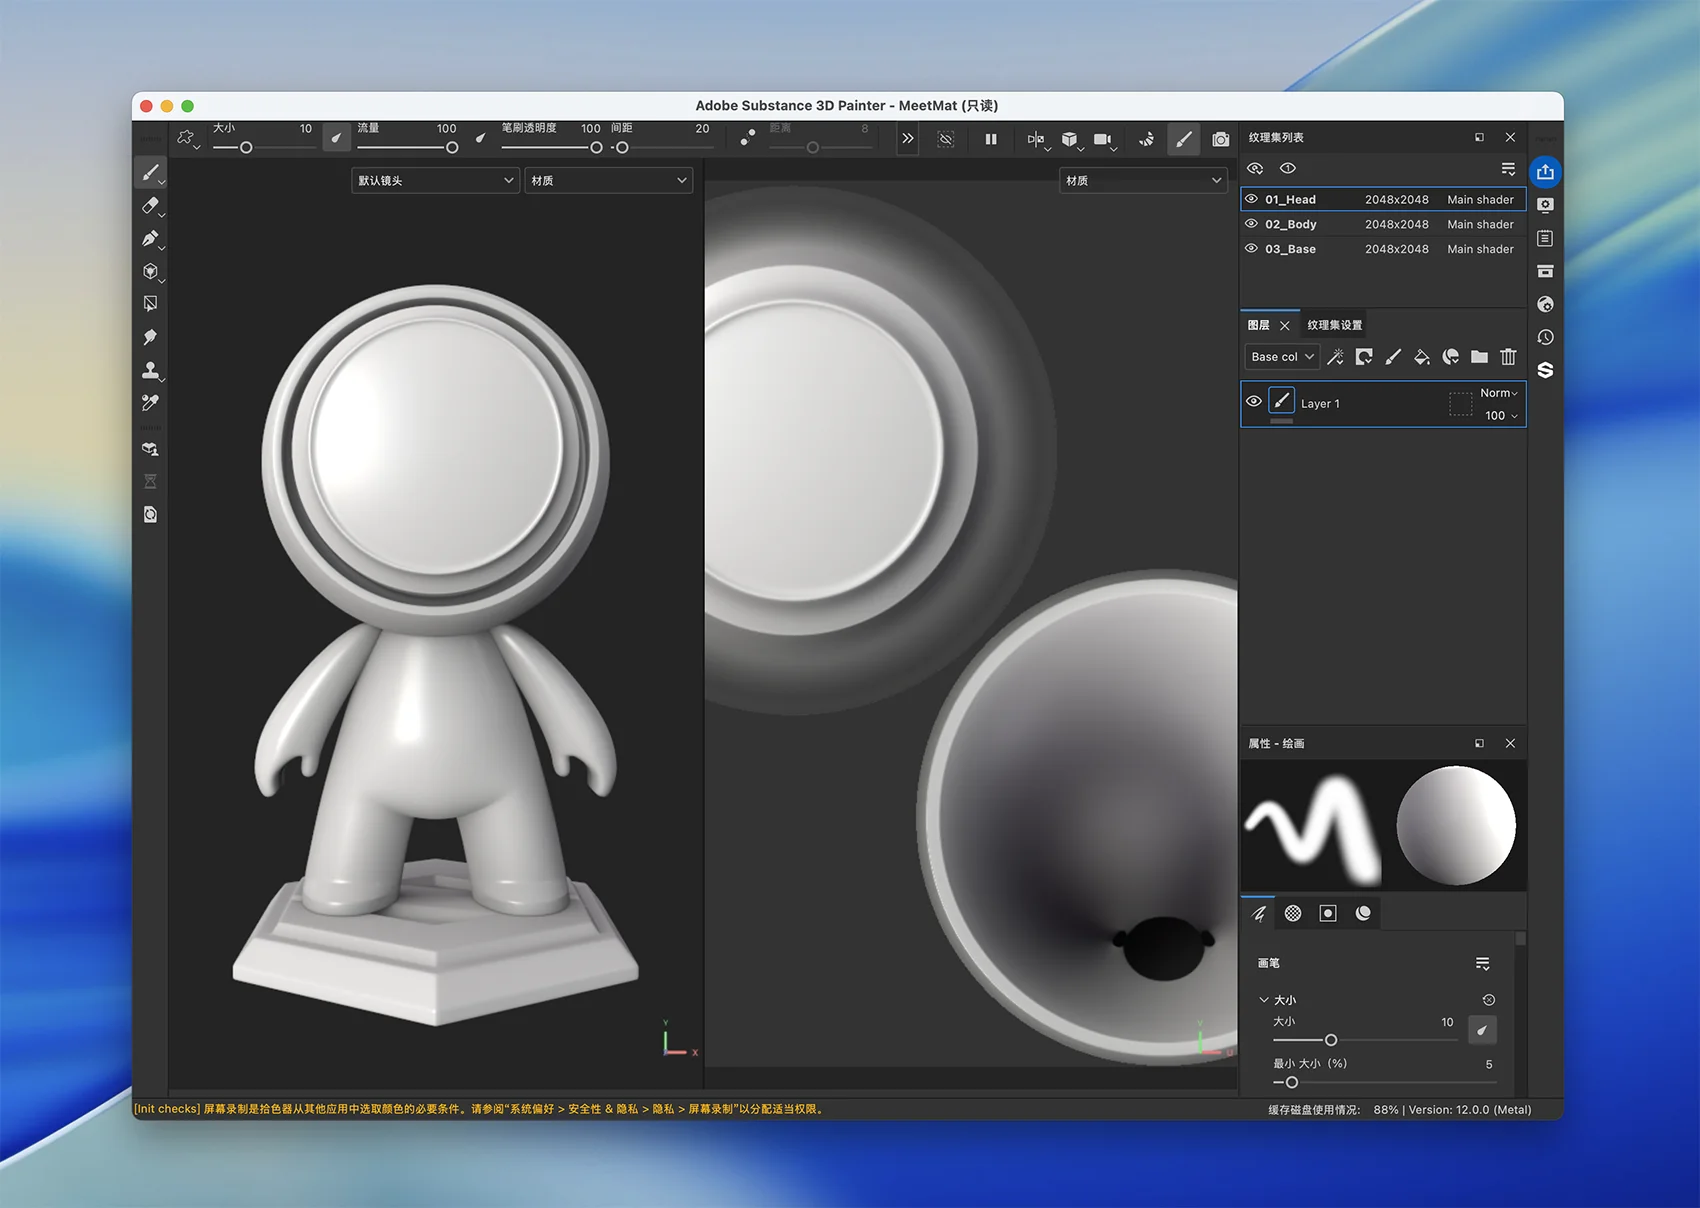The width and height of the screenshot is (1700, 1208).
Task: Select the Polygon Fill tool
Action: click(x=150, y=304)
